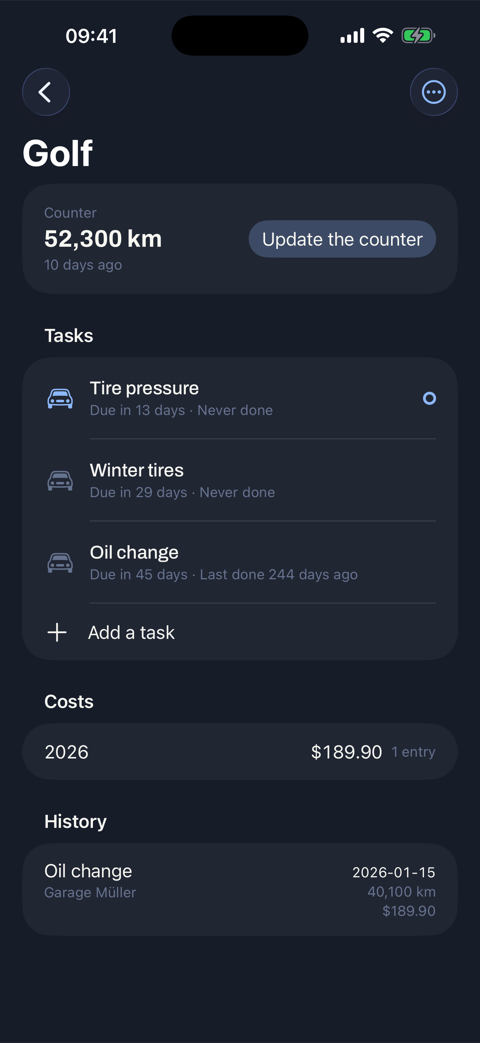Open the Garage Müller oil change history entry

[x=240, y=889]
